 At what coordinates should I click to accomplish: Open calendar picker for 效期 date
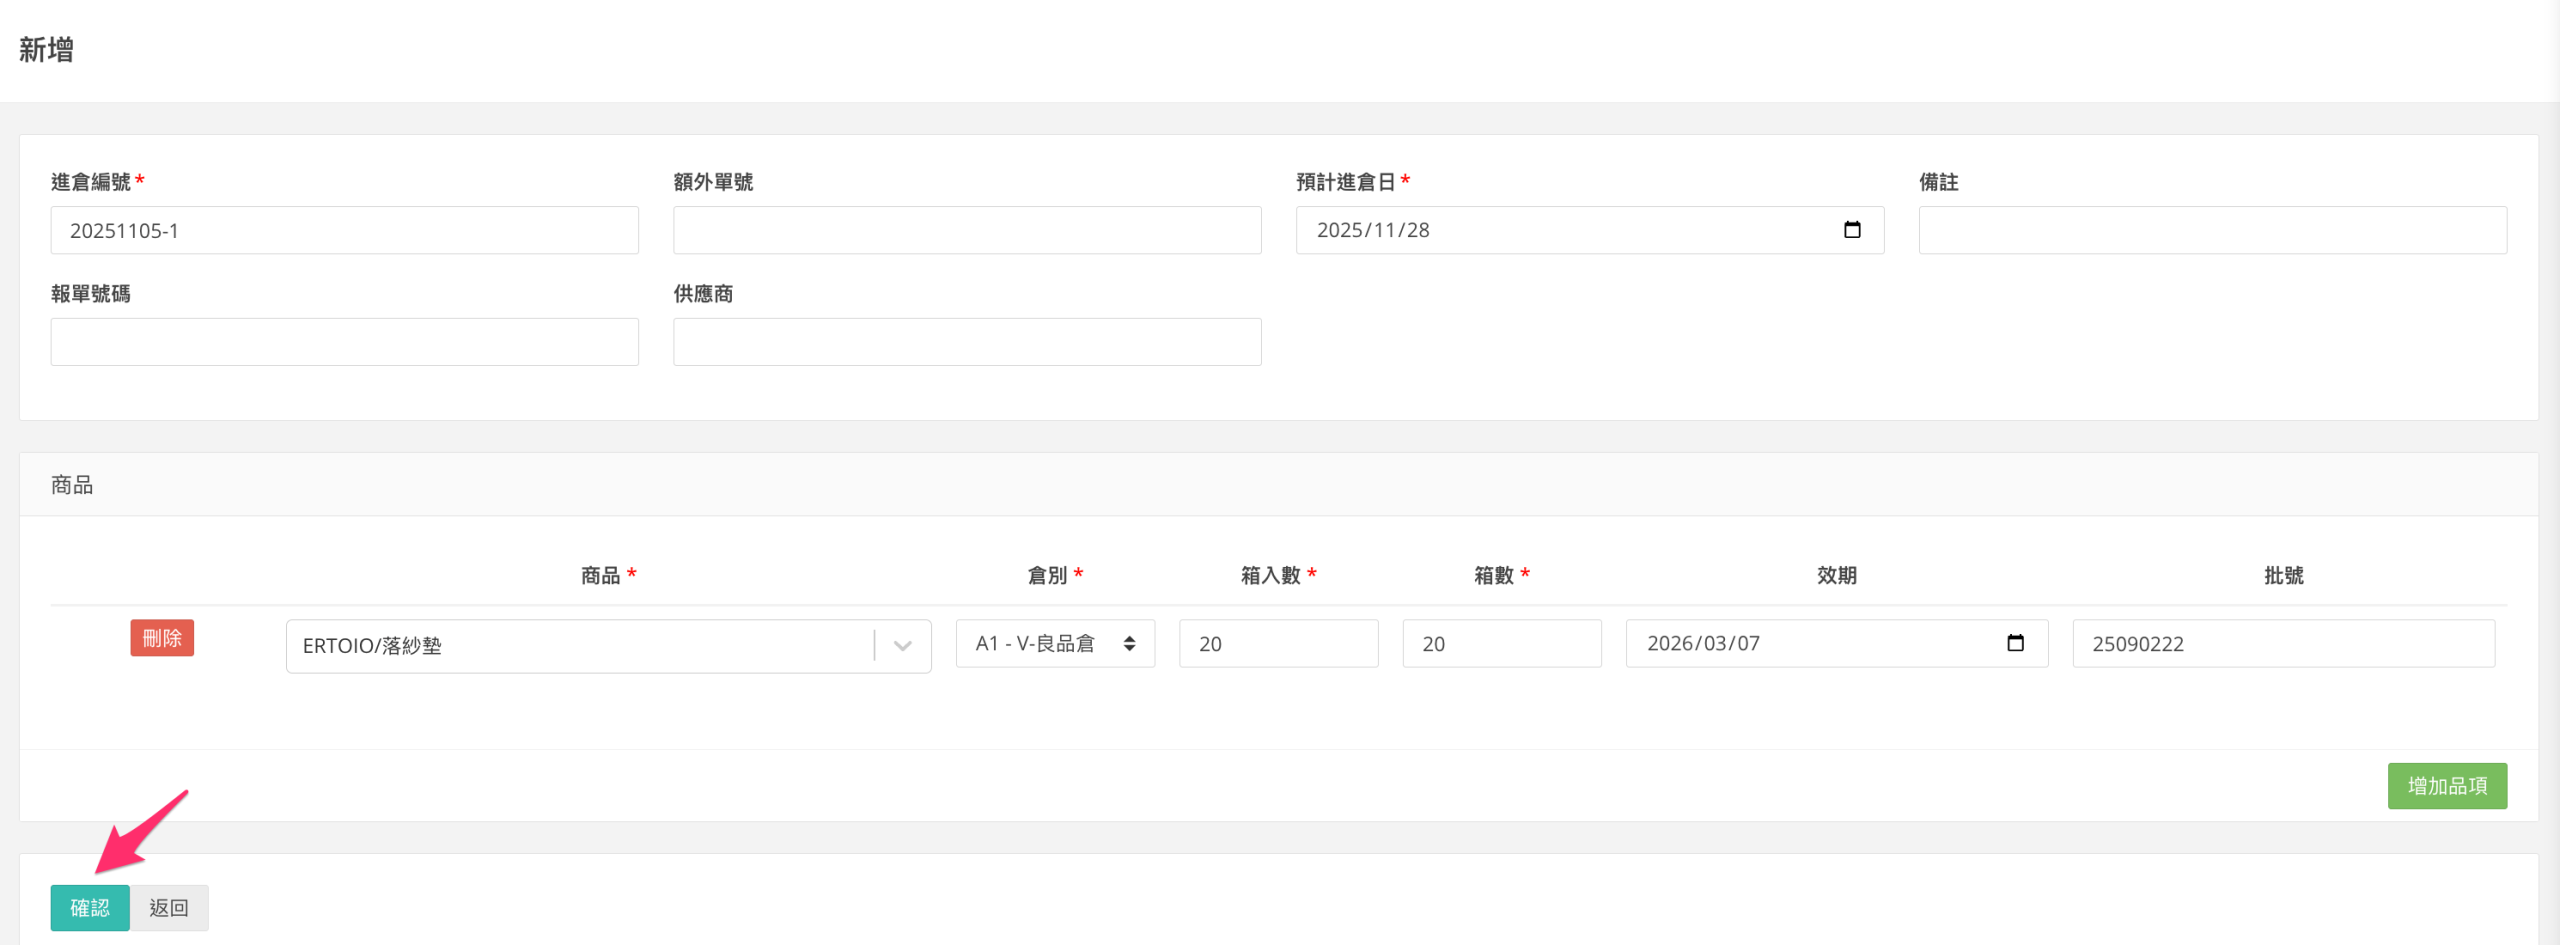[x=2015, y=643]
